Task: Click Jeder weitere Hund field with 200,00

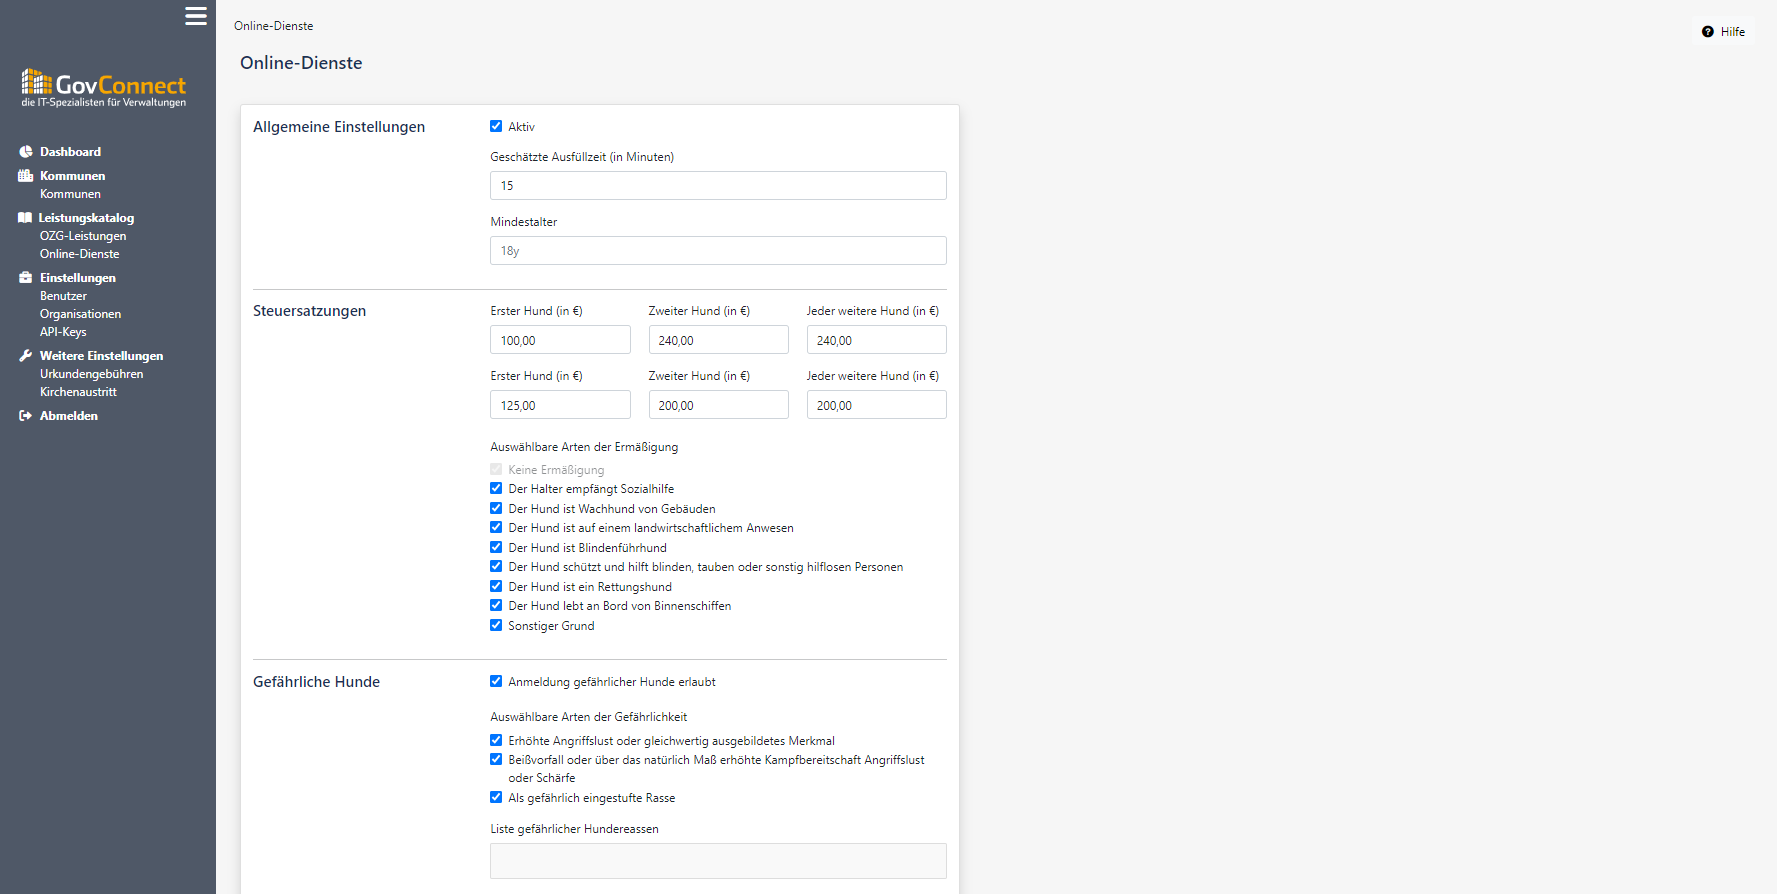Action: coord(876,405)
